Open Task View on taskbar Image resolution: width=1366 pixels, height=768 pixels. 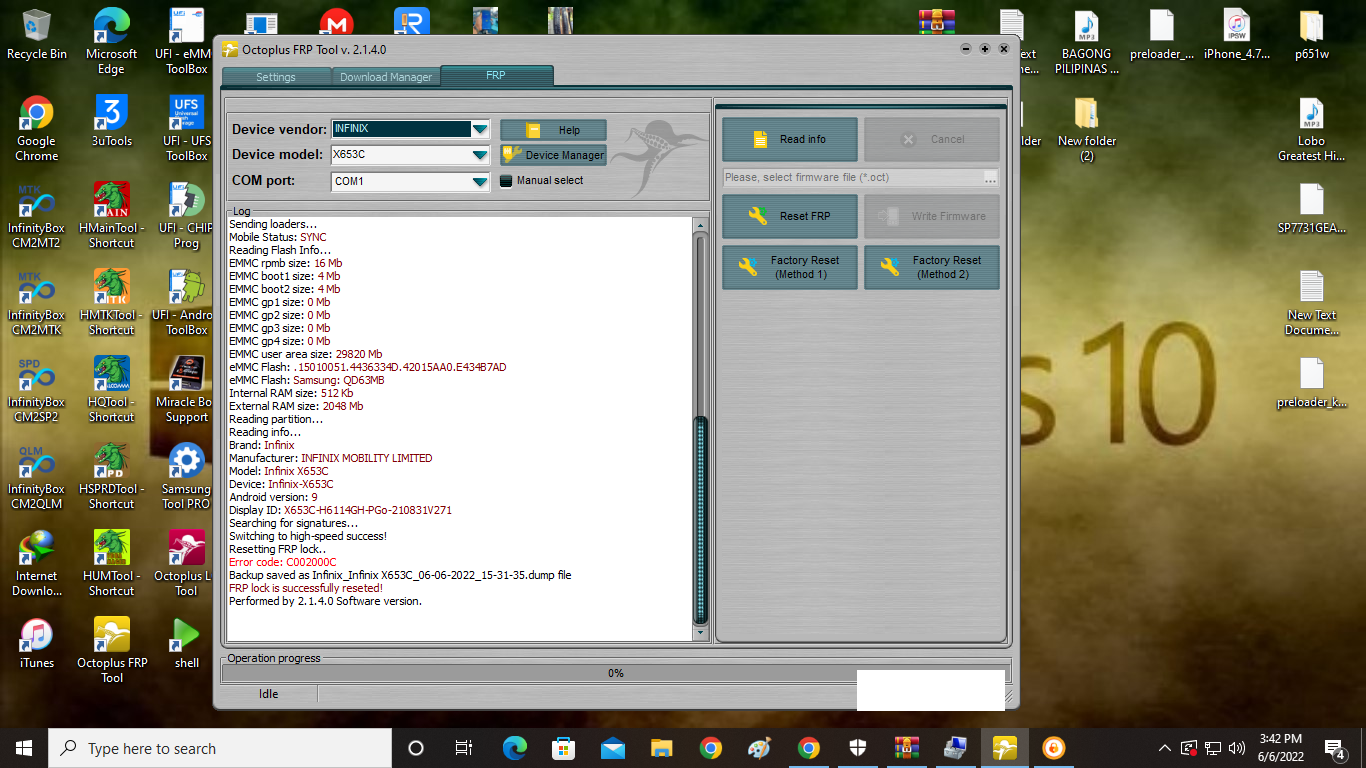(464, 748)
